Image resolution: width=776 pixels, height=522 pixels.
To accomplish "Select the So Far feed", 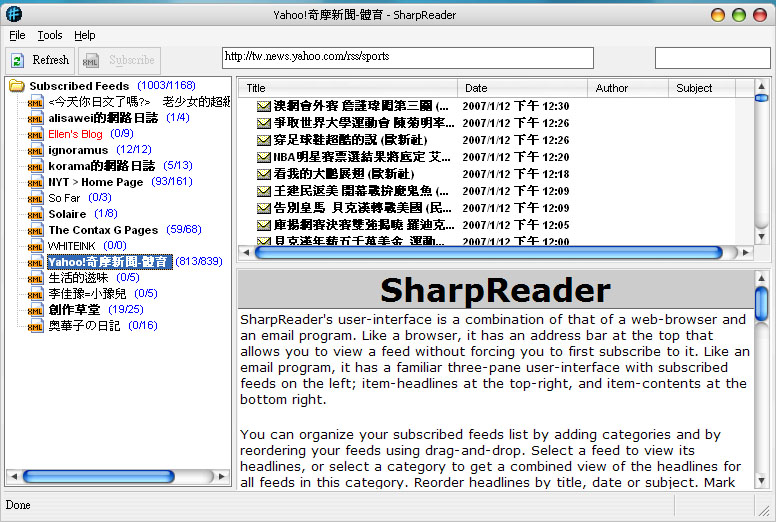I will coord(64,198).
